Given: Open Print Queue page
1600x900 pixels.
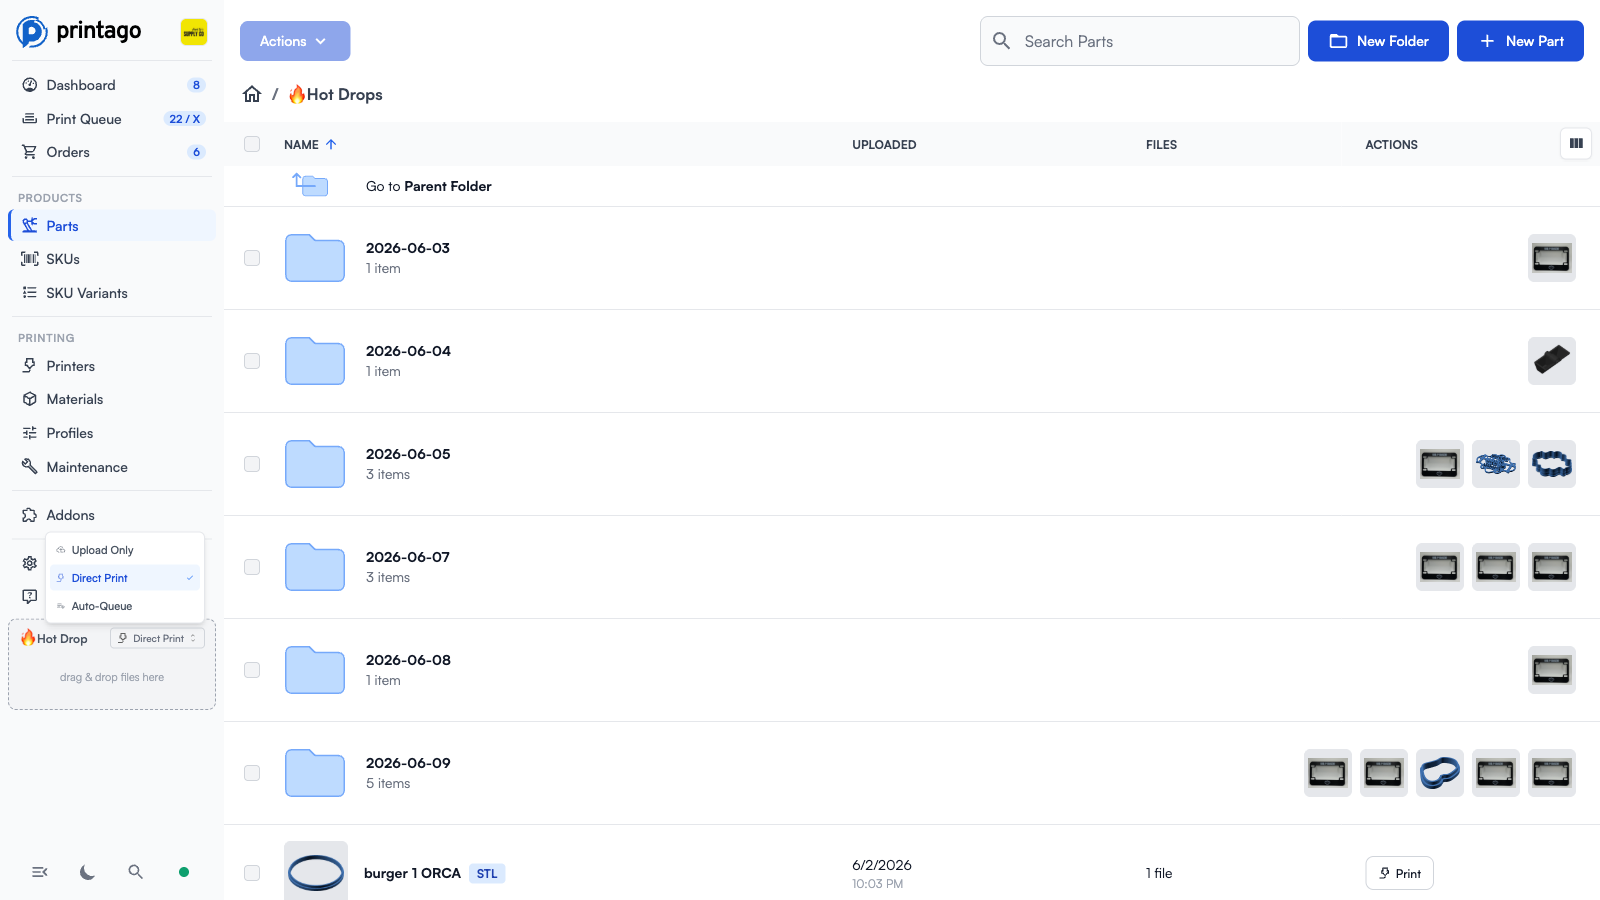Looking at the screenshot, I should [x=112, y=119].
